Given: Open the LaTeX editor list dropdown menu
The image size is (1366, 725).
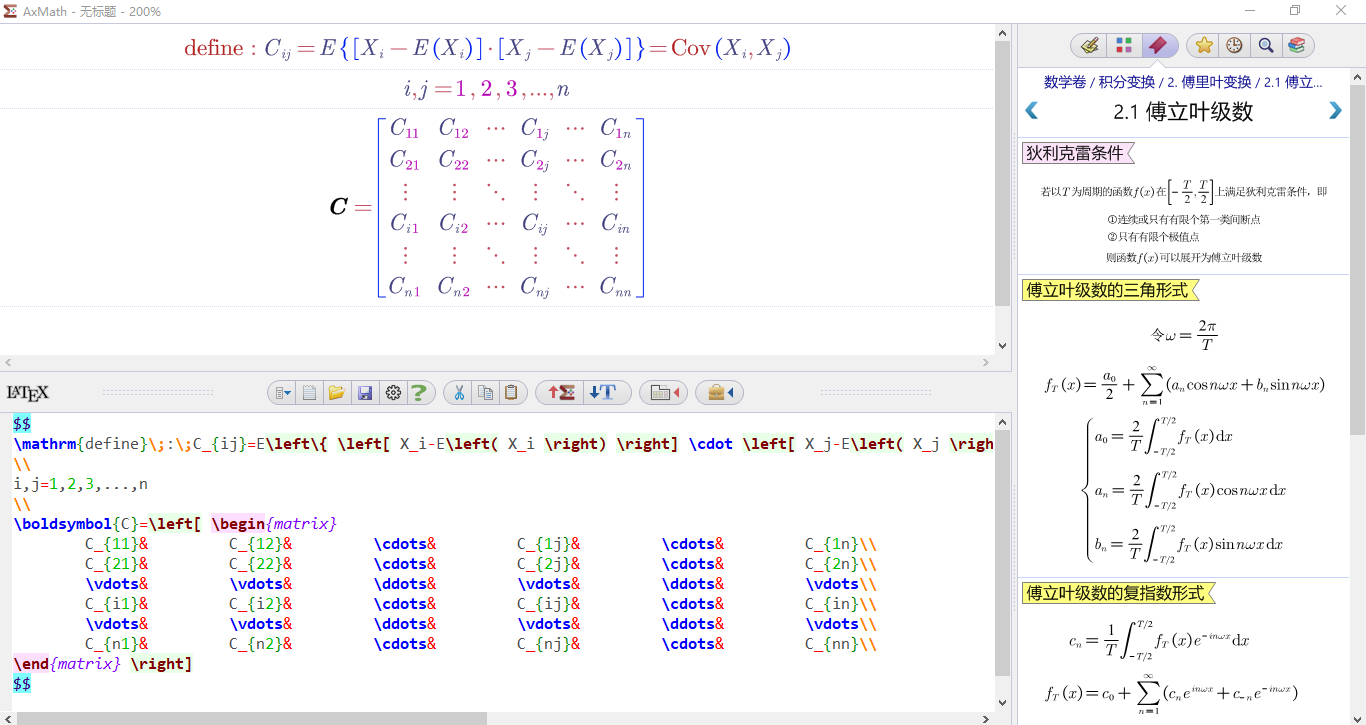Looking at the screenshot, I should [x=283, y=393].
